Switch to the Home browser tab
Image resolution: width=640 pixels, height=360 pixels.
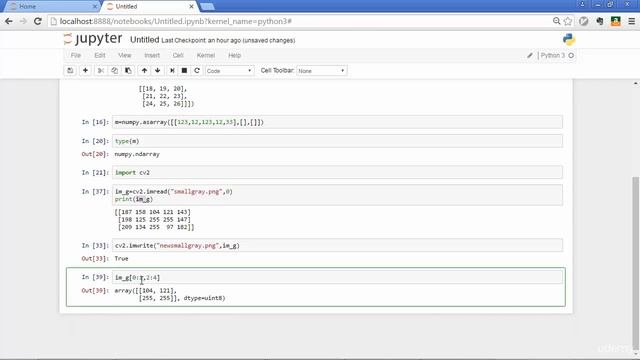click(x=51, y=7)
